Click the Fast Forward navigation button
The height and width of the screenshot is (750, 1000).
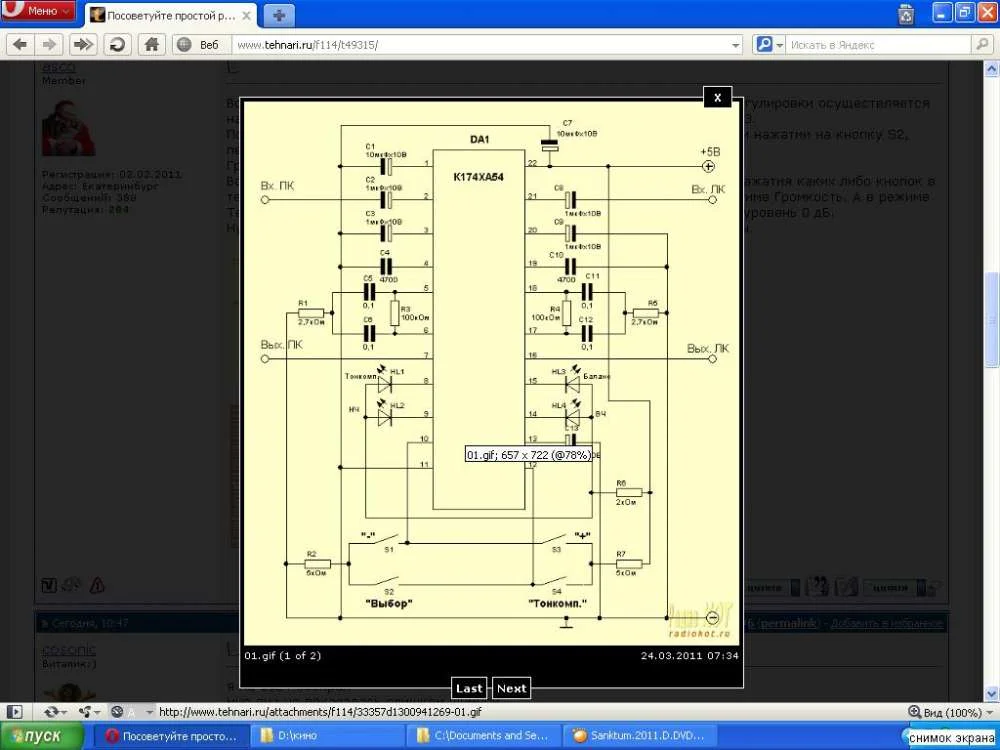(x=83, y=44)
